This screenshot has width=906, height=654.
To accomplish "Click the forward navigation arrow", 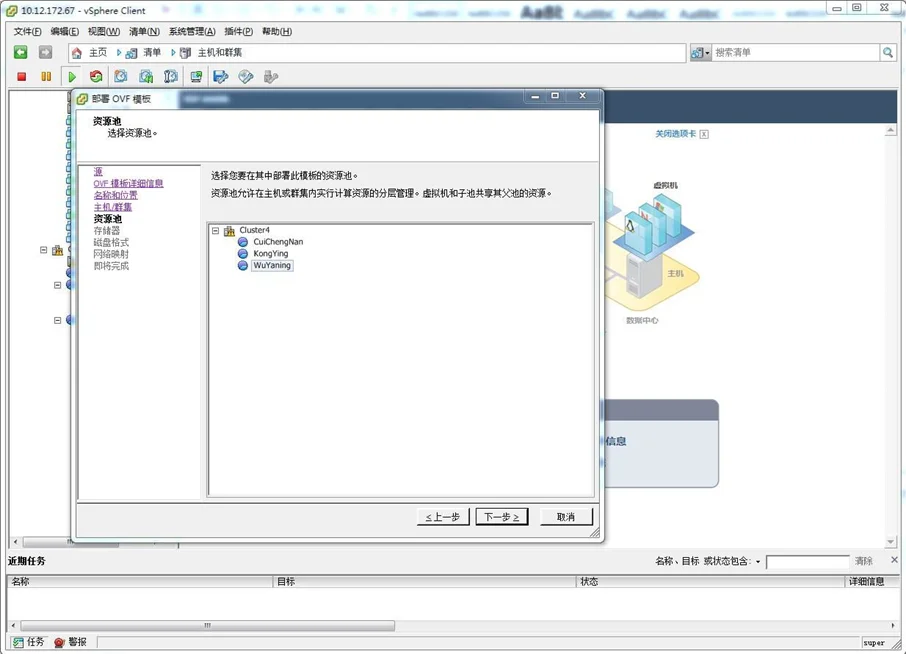I will click(45, 53).
